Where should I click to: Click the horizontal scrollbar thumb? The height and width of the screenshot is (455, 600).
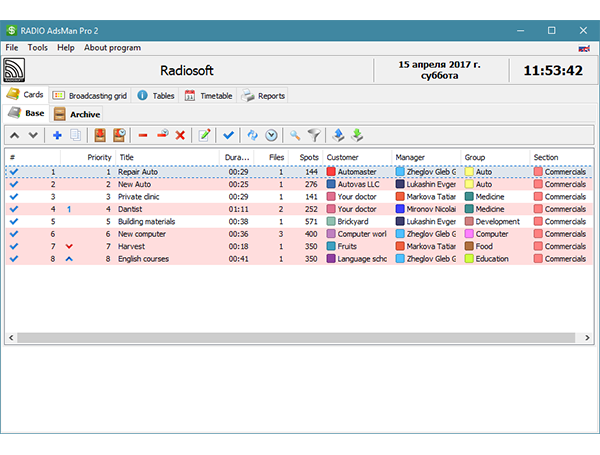pos(296,338)
